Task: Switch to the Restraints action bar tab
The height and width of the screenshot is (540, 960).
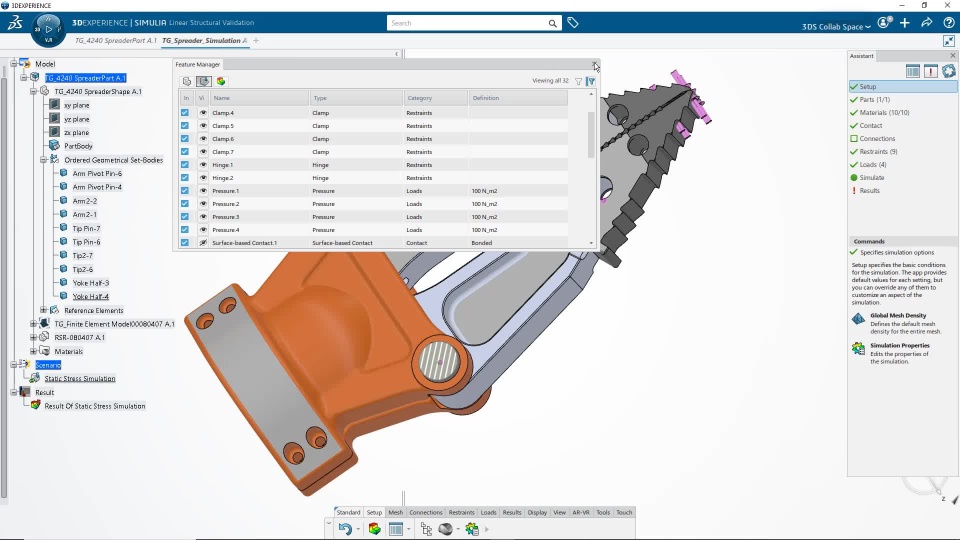Action: [x=462, y=512]
